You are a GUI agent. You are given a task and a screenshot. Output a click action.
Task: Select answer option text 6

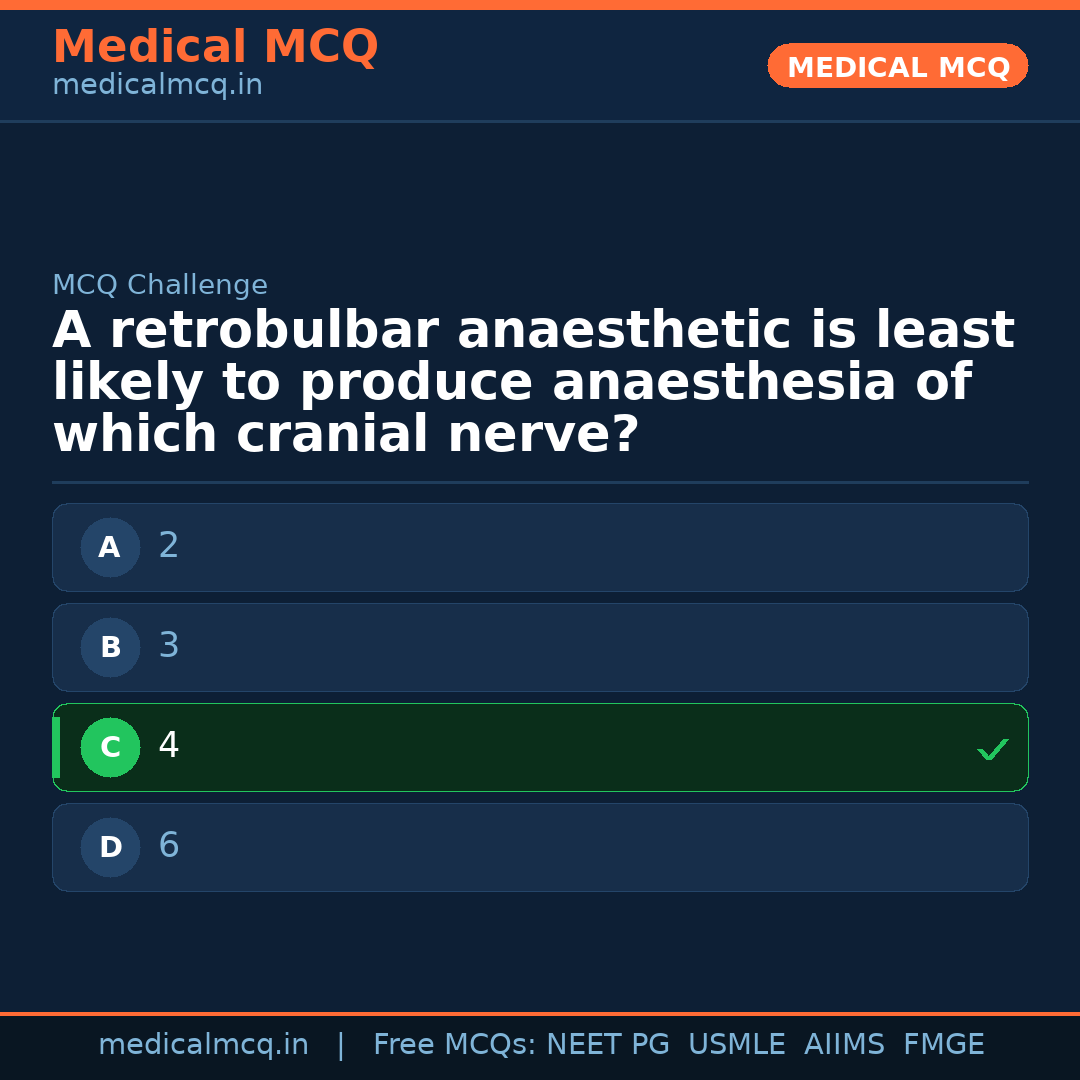pos(169,846)
